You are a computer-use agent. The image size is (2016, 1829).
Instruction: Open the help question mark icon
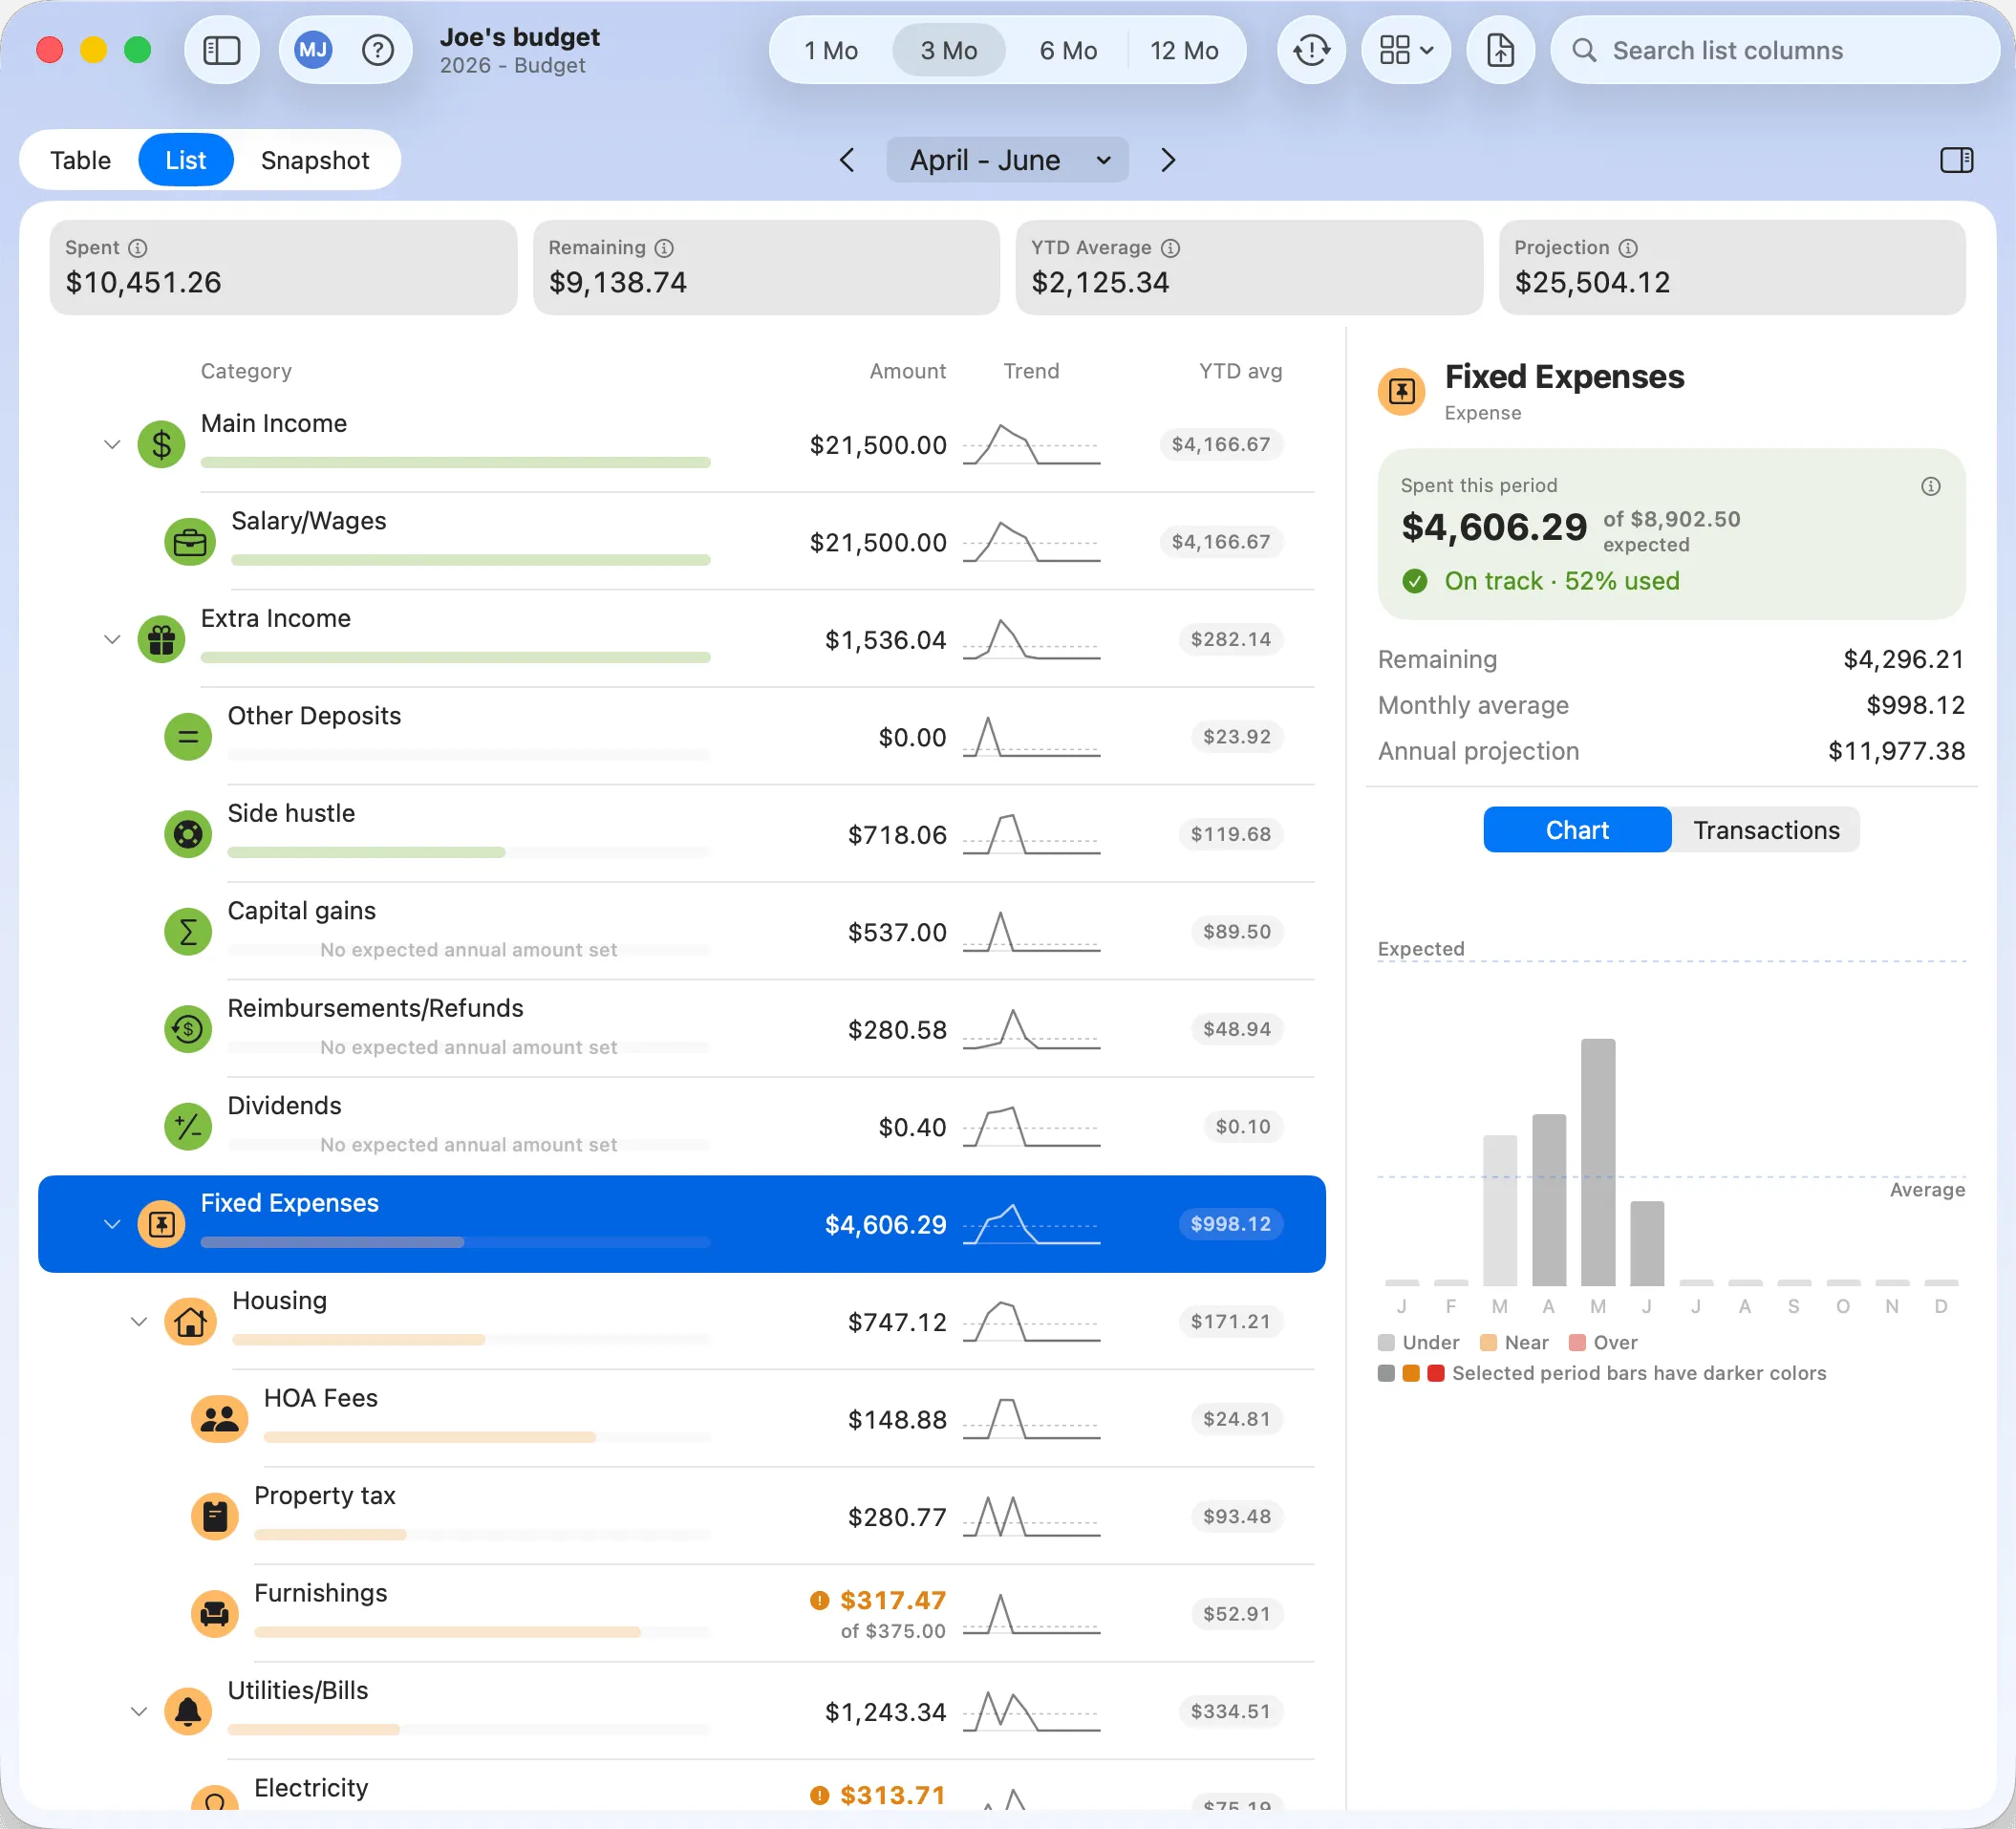click(377, 50)
